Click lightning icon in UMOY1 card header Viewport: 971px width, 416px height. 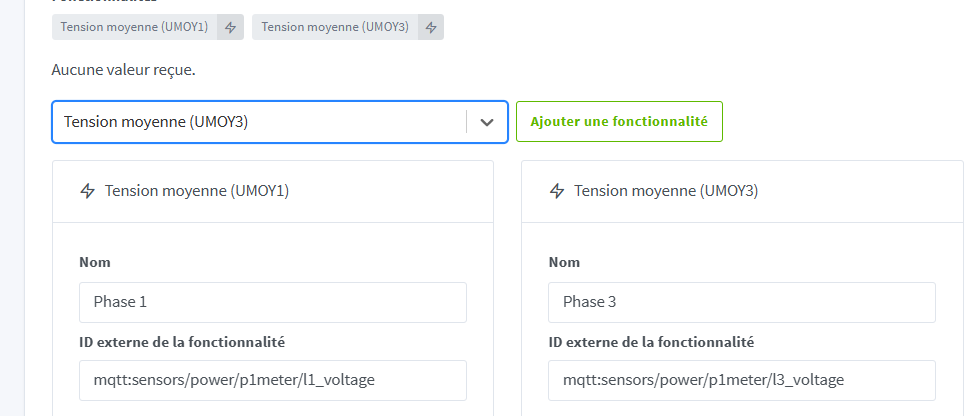point(87,191)
